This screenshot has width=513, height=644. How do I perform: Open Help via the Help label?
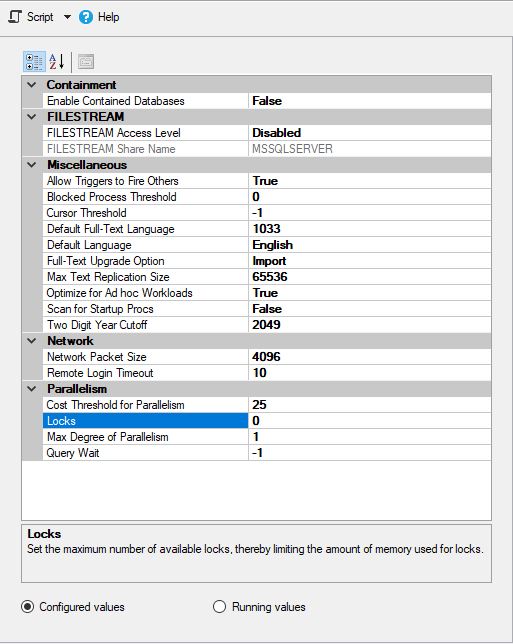(108, 17)
